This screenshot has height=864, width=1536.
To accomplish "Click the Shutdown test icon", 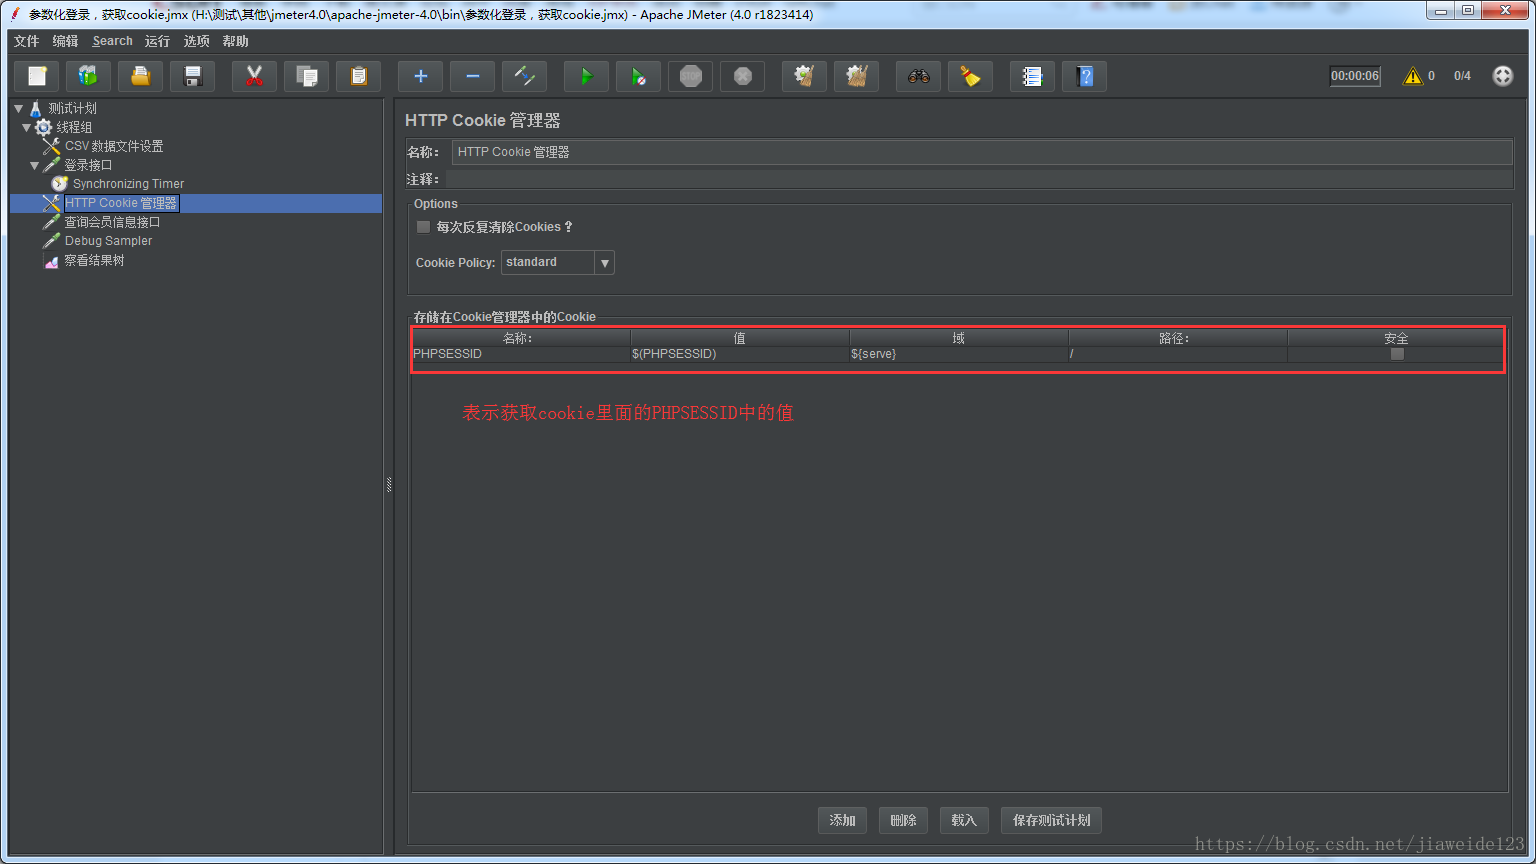I will click(x=742, y=76).
